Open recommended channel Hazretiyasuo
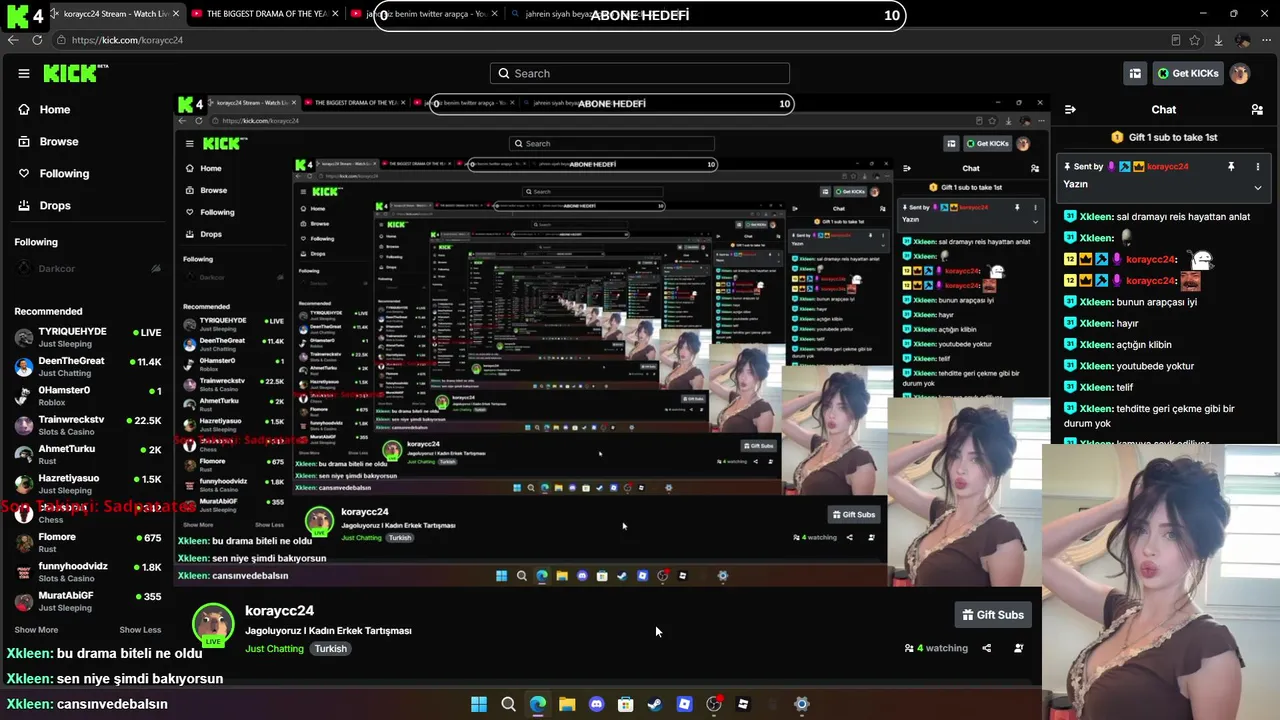Viewport: 1280px width, 720px height. pos(88,484)
